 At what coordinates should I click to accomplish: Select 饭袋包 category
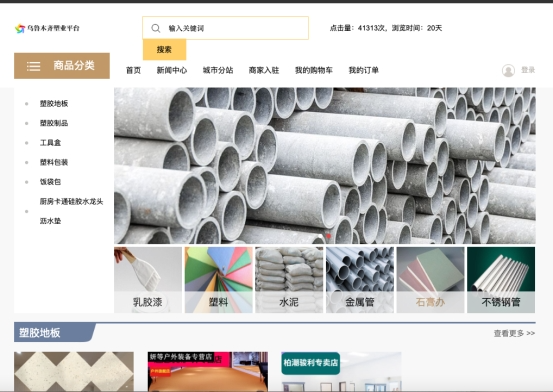click(x=50, y=182)
